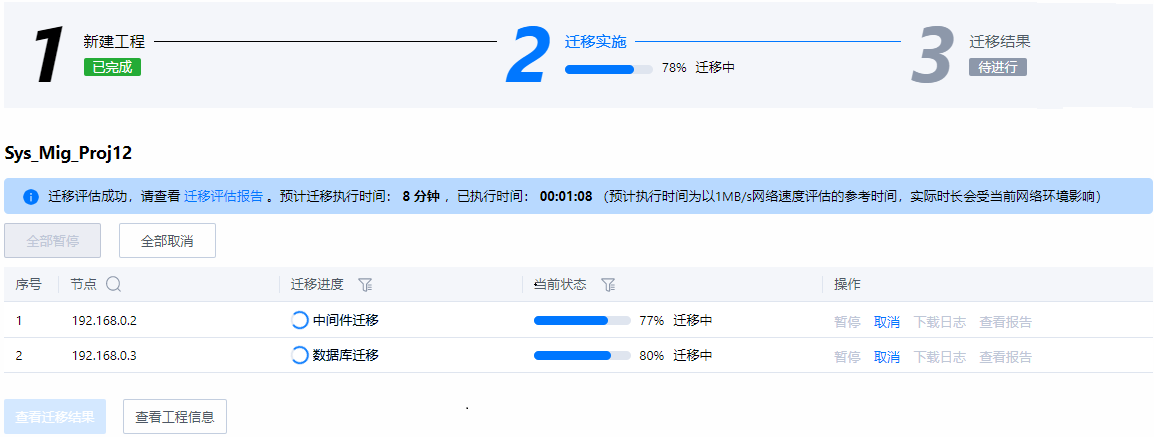Click 查看报告 for node 192.168.0.2

pyautogui.click(x=1005, y=321)
